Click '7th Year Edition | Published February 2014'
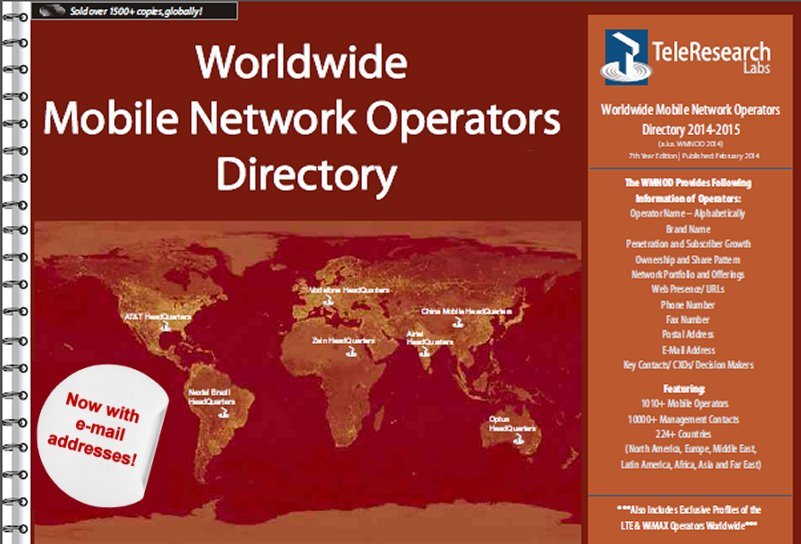 tap(694, 156)
